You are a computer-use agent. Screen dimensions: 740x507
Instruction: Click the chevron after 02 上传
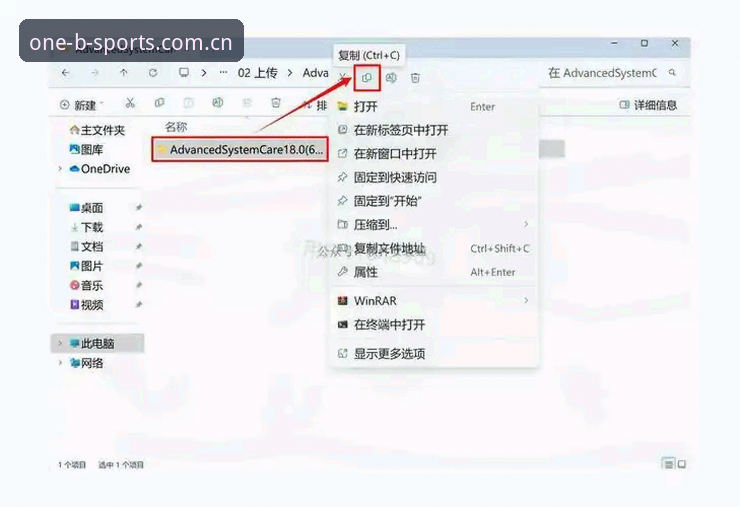[290, 73]
